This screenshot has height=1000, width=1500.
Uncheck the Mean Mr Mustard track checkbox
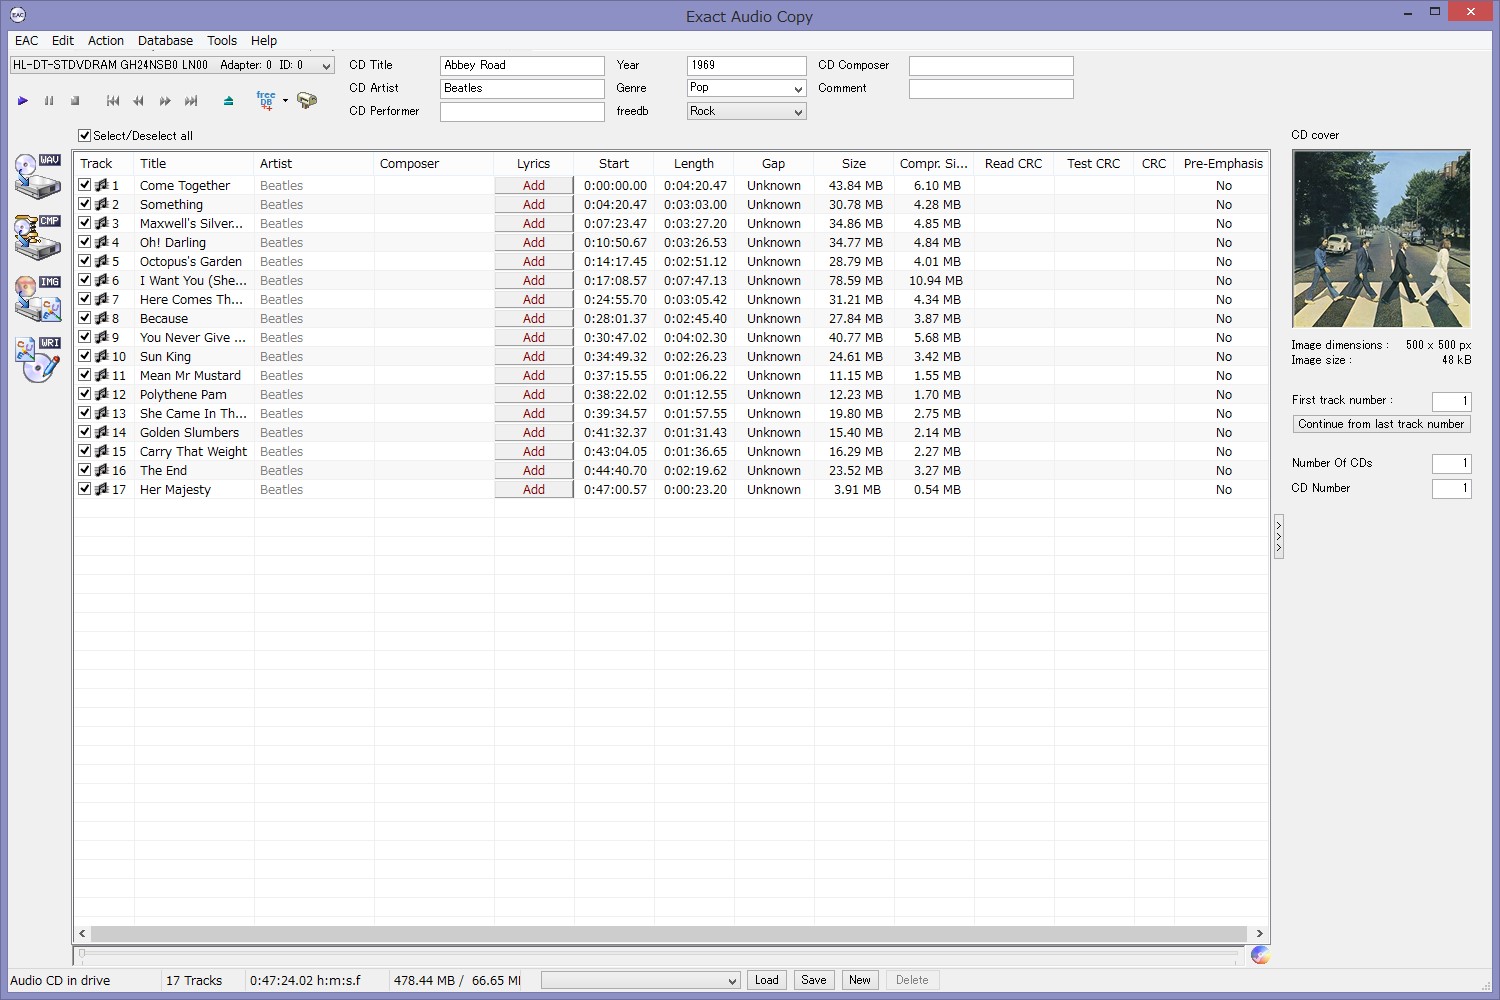coord(85,375)
